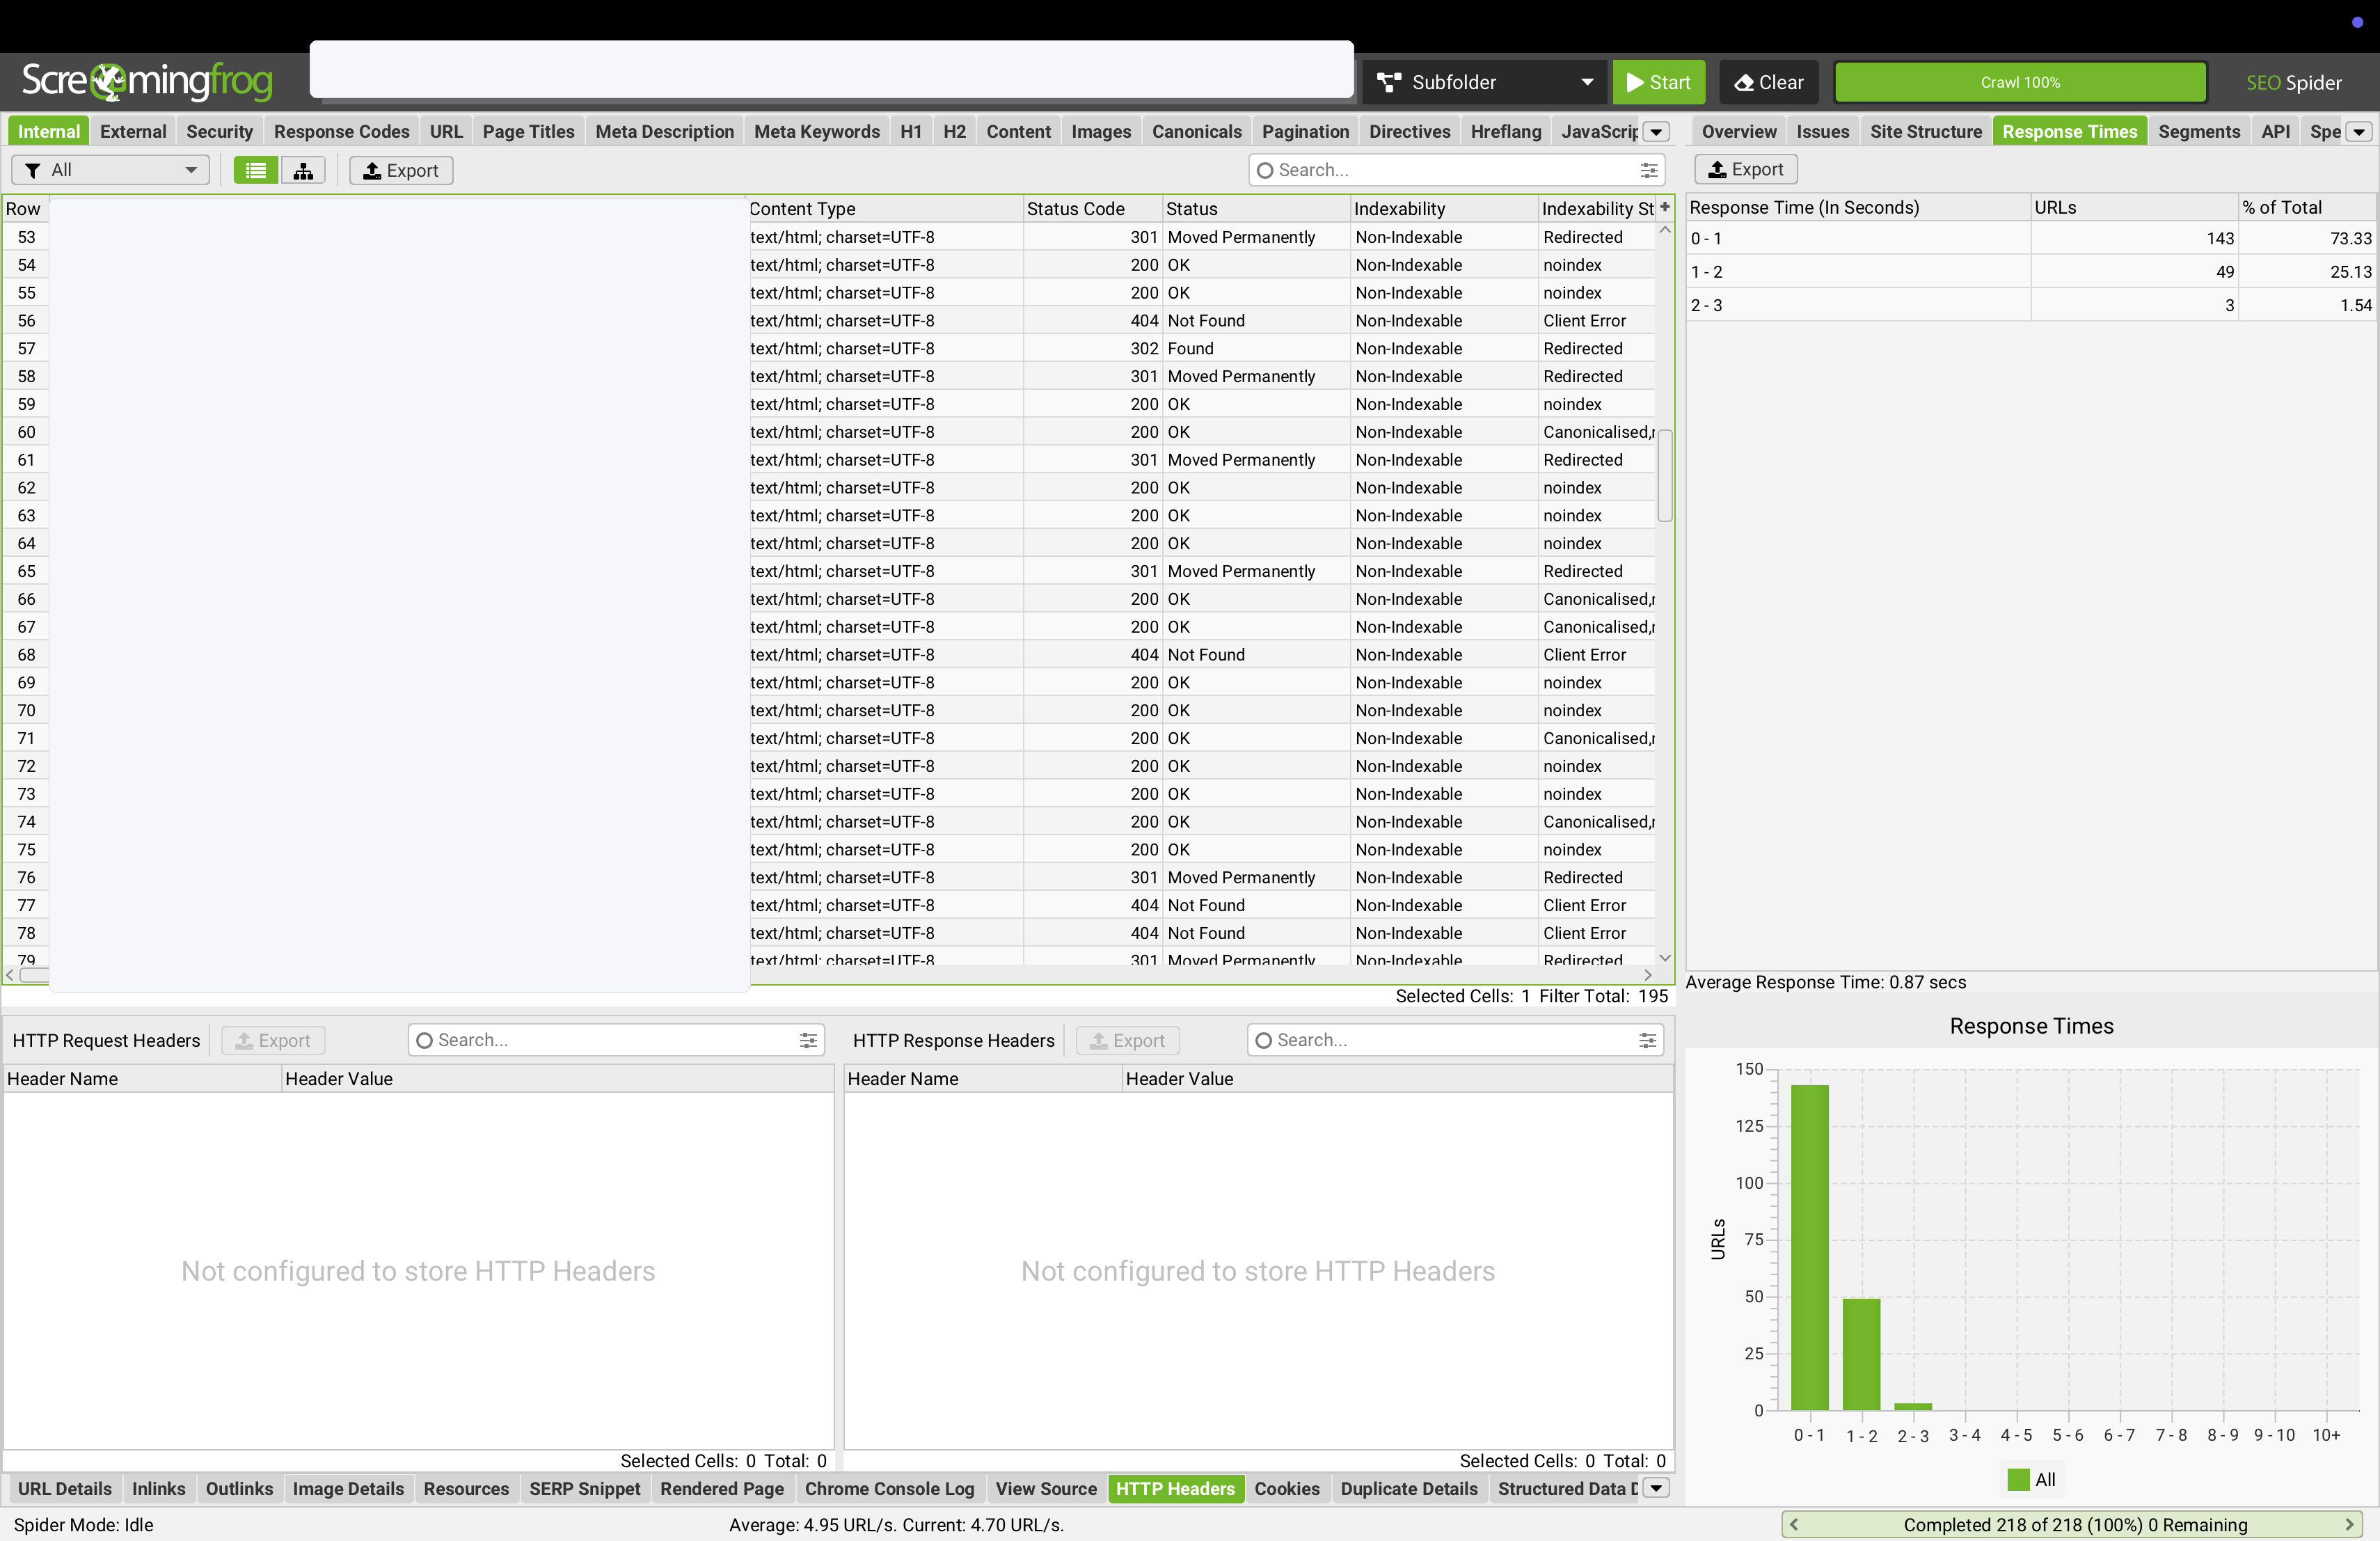Export the Internal tab data
Viewport: 2380px width, 1541px height.
coord(401,170)
